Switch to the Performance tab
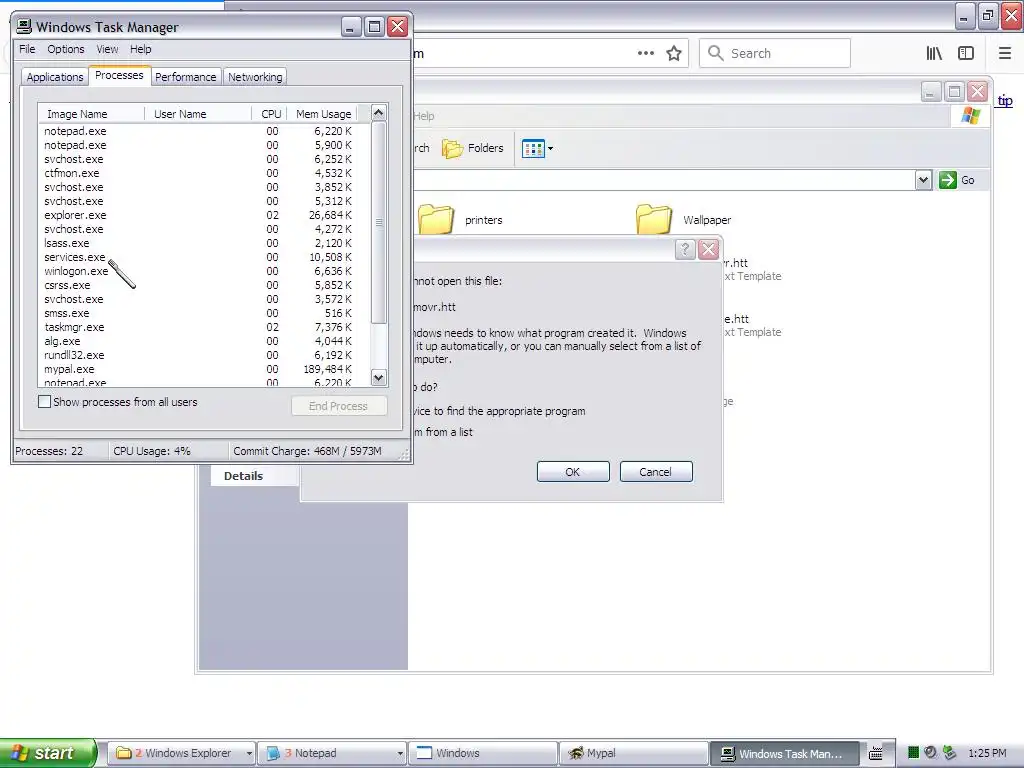1024x768 pixels. (x=185, y=77)
